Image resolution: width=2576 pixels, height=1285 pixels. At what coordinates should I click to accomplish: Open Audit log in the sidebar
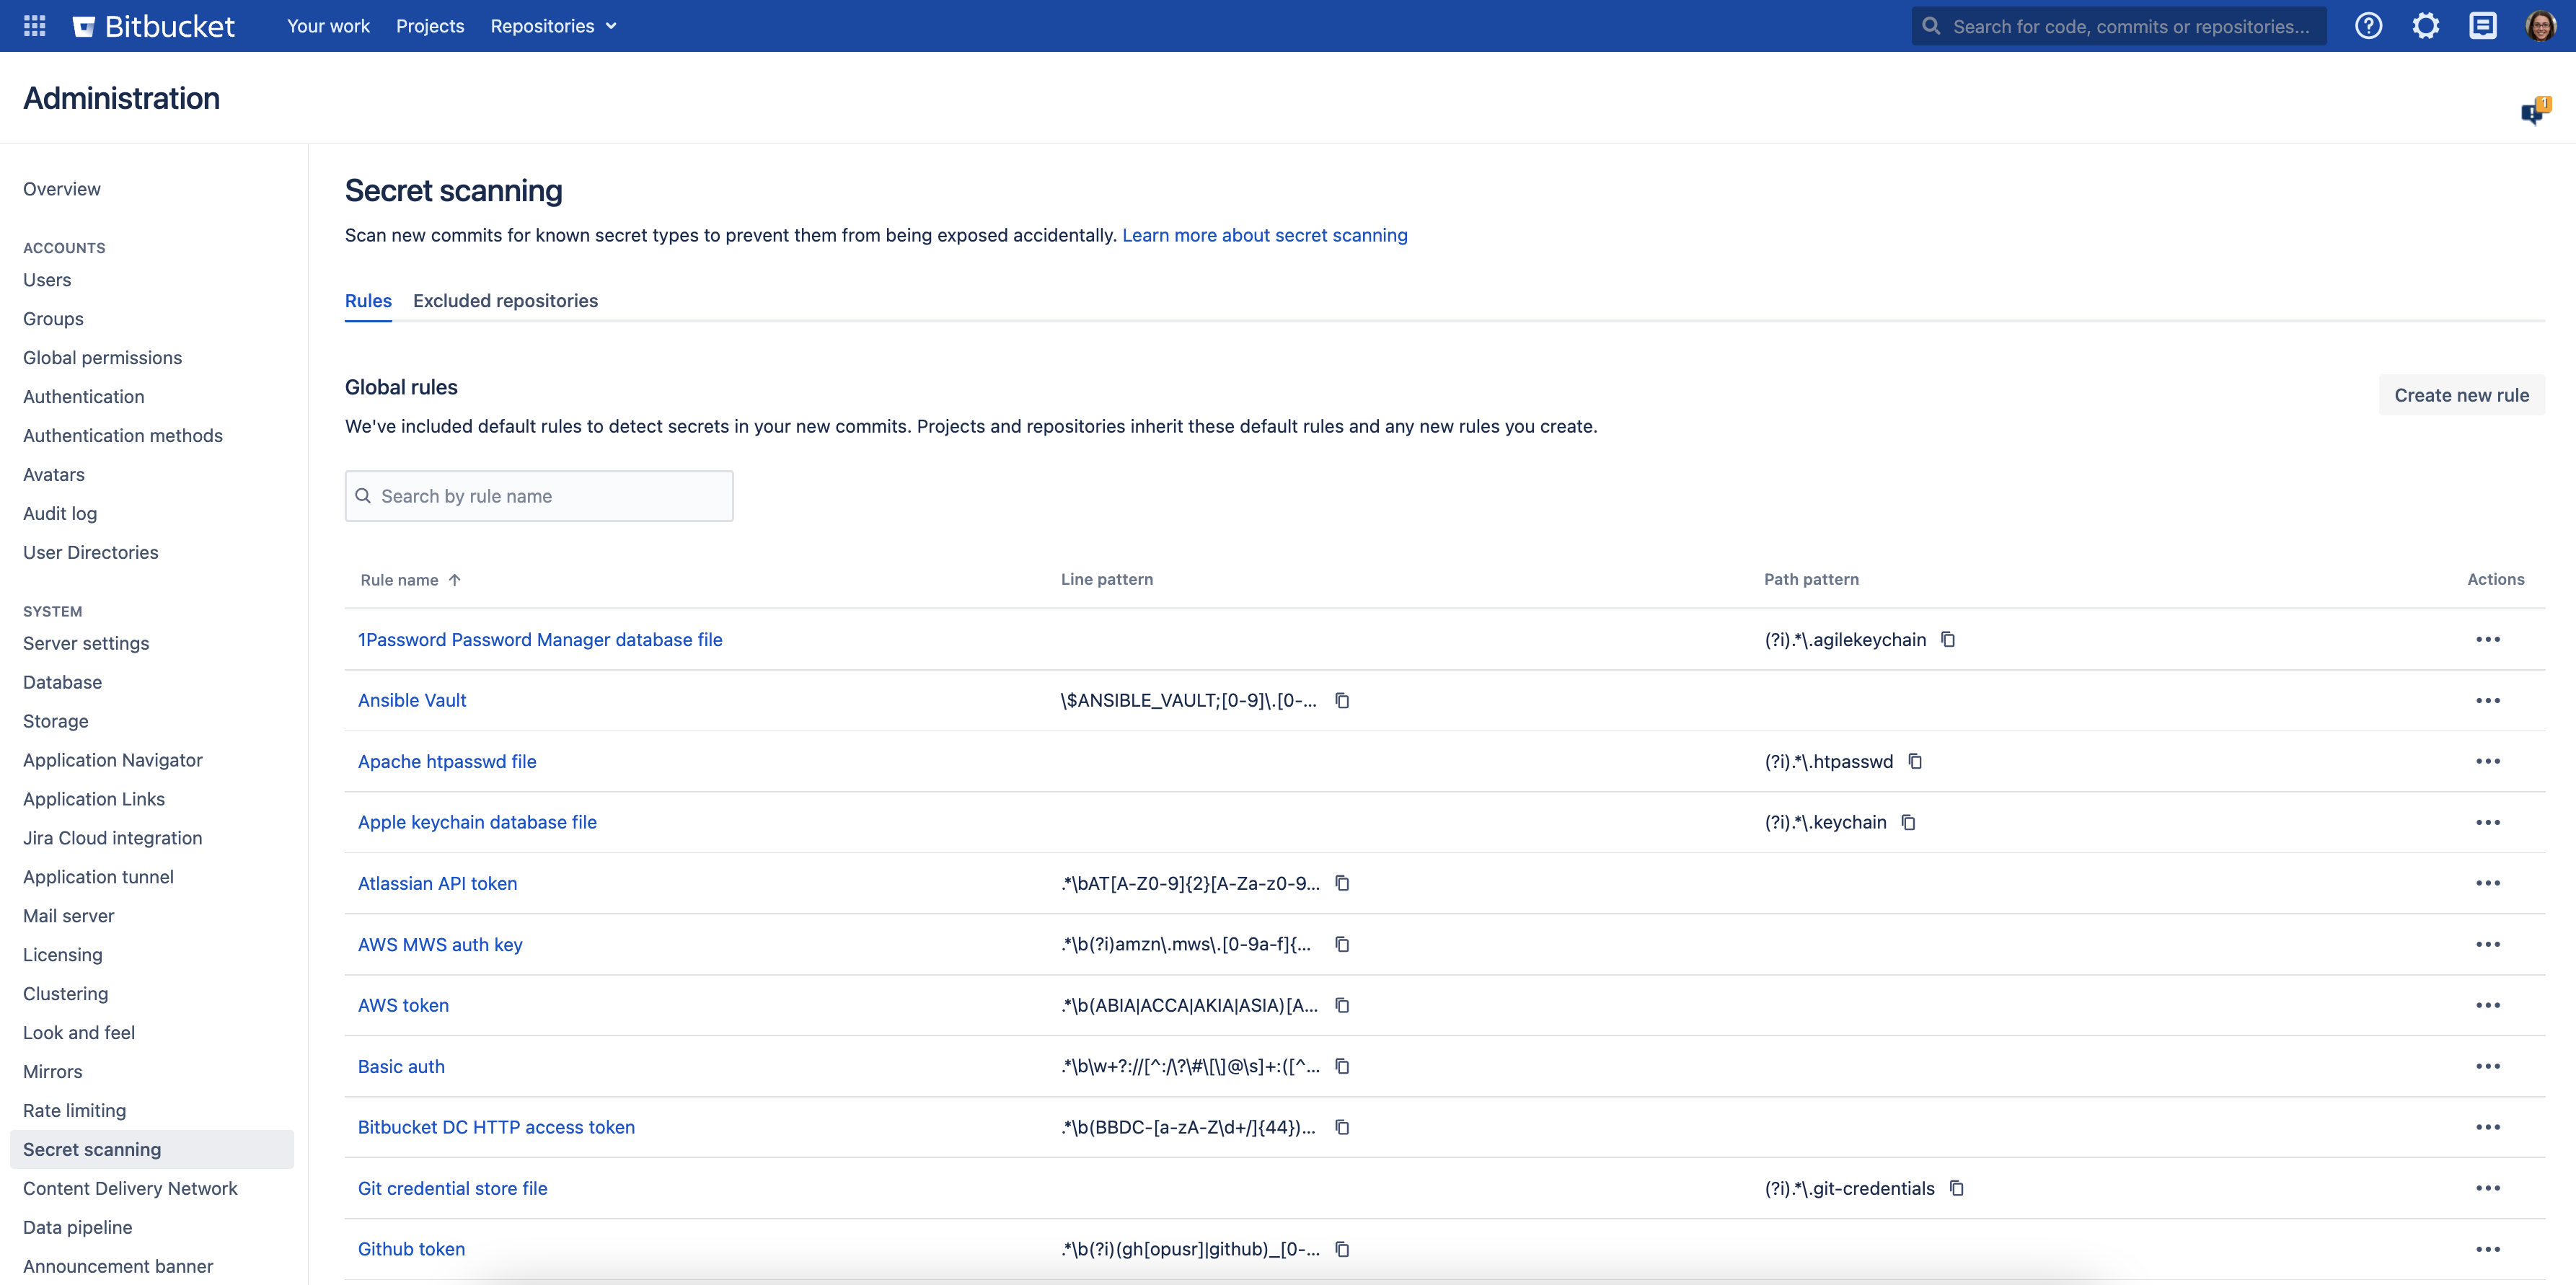click(60, 513)
